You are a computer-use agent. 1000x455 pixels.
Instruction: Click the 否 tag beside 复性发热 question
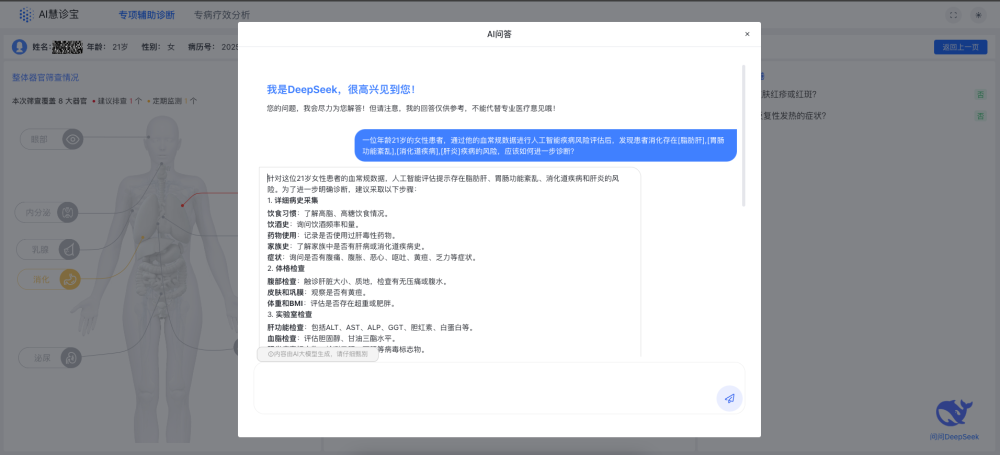980,116
